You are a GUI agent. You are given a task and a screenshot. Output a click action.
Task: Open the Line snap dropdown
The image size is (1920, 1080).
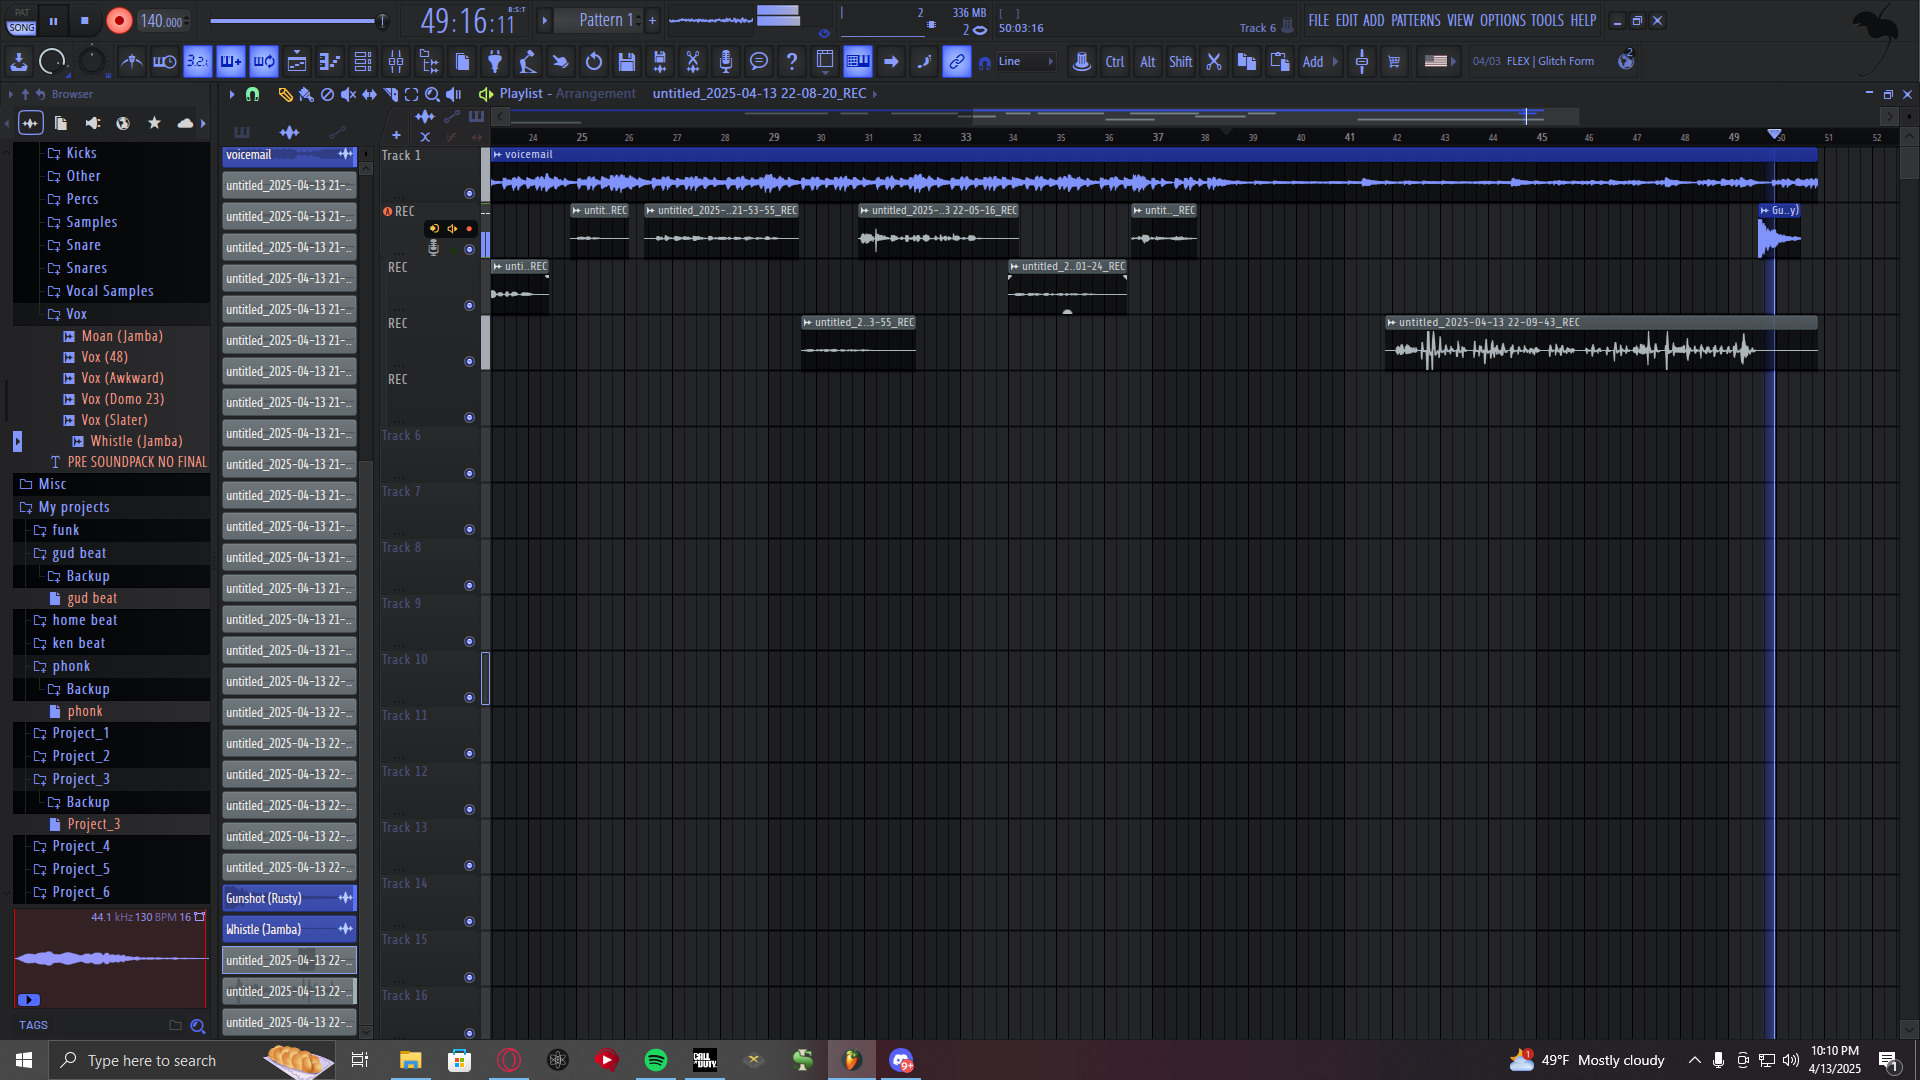click(x=1025, y=62)
